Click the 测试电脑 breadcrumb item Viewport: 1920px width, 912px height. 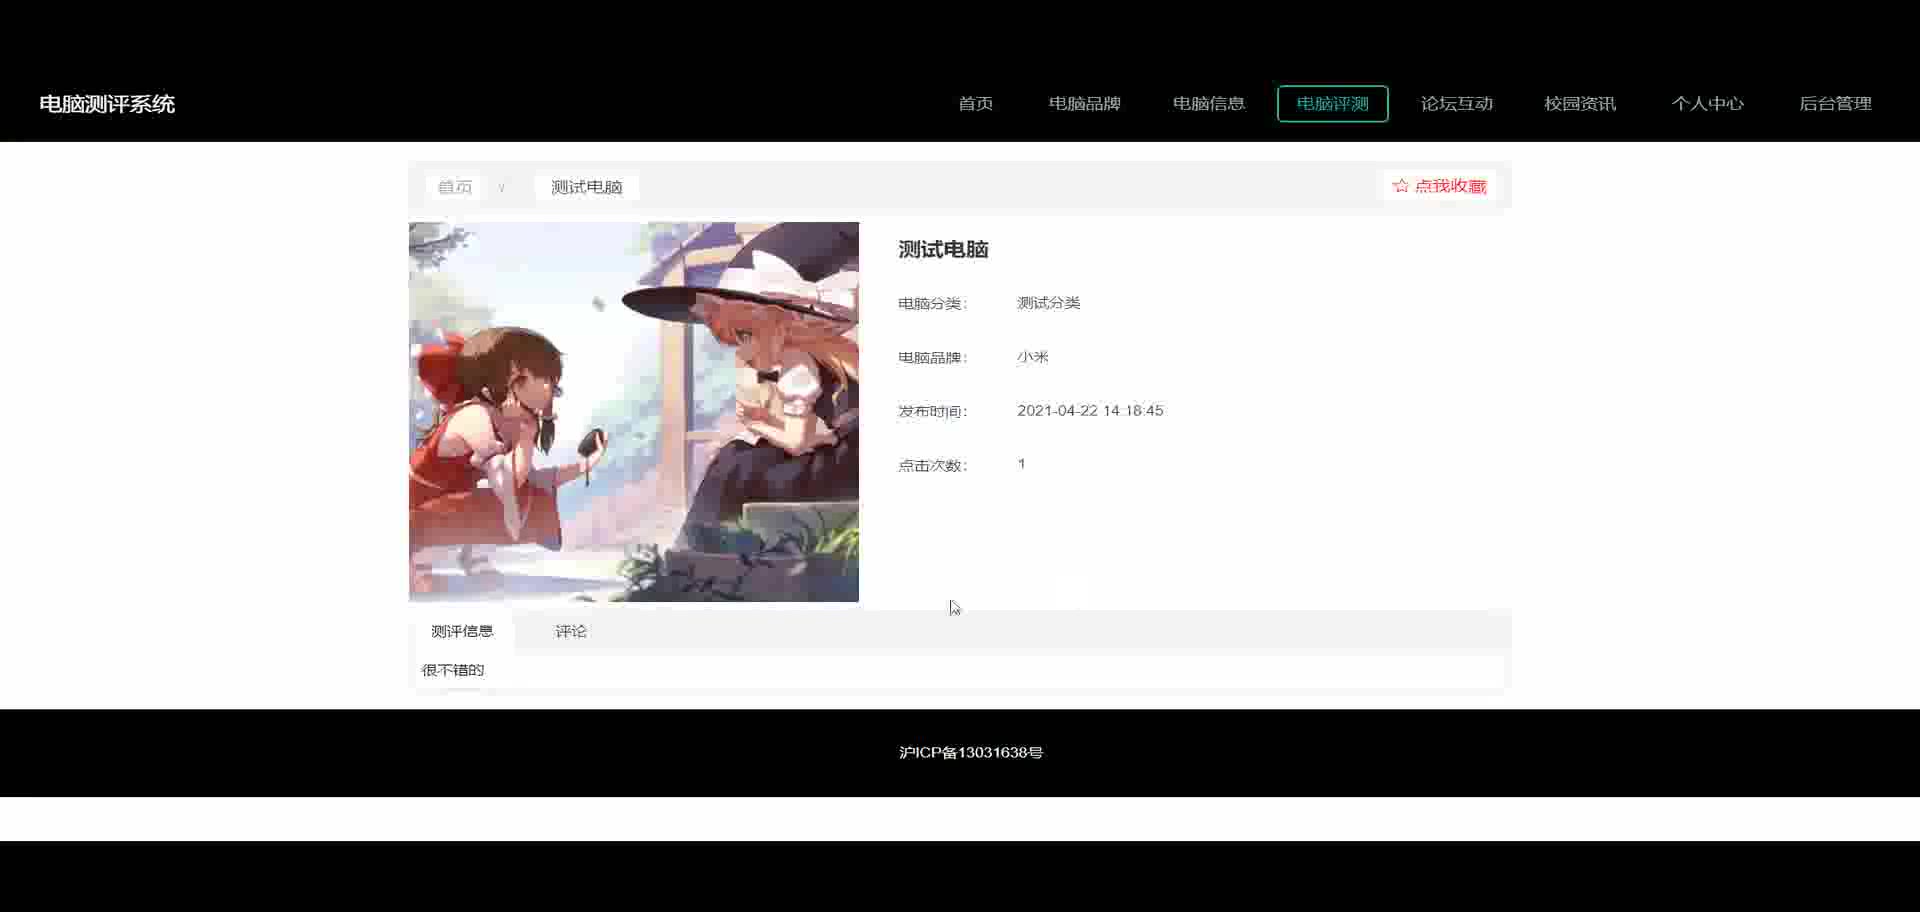(587, 187)
